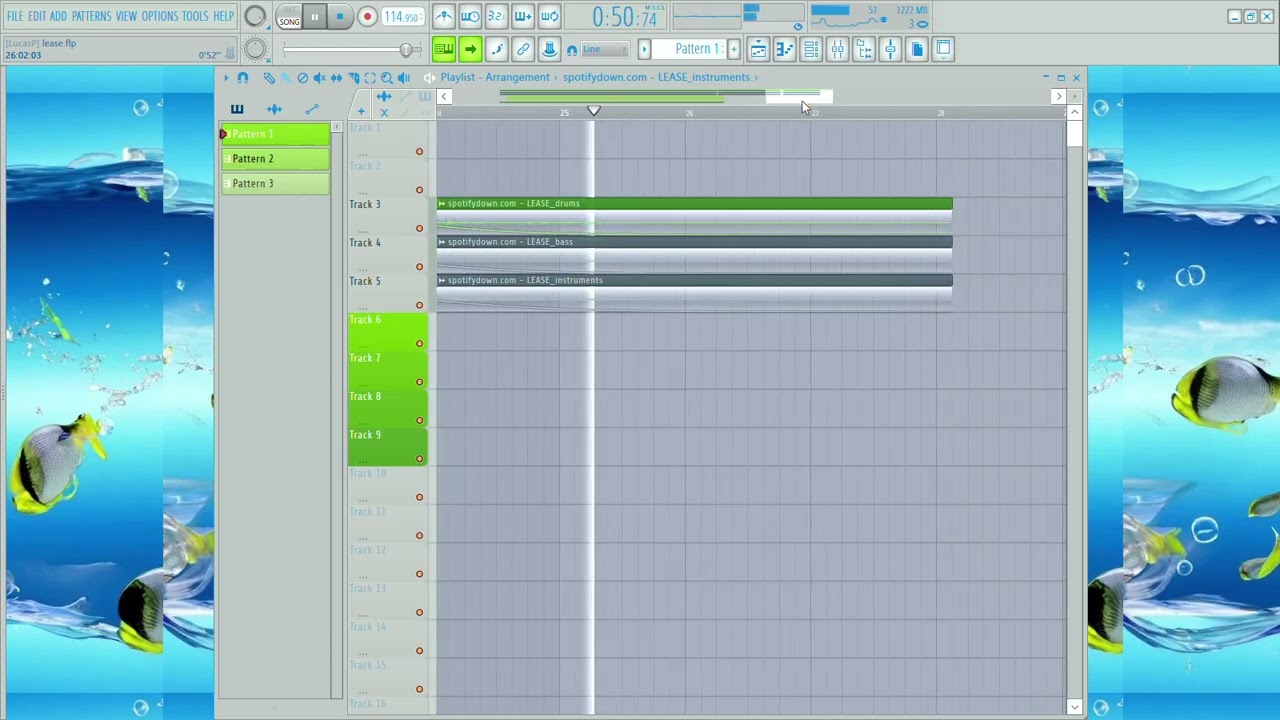Click the 0:50:74 time display
The width and height of the screenshot is (1280, 720).
624,17
